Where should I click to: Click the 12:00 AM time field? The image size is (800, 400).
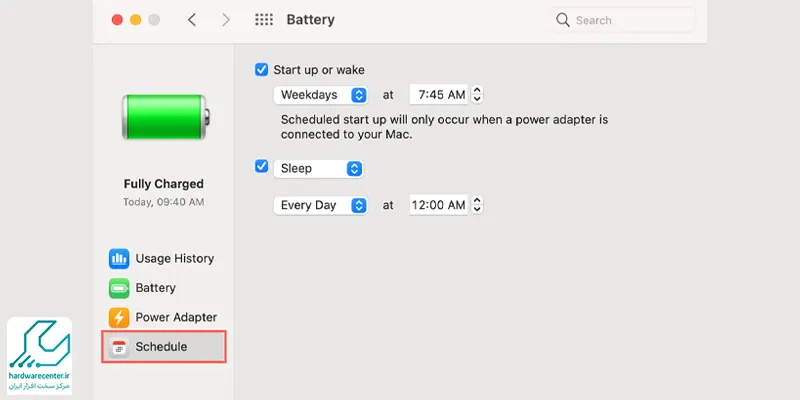(438, 206)
